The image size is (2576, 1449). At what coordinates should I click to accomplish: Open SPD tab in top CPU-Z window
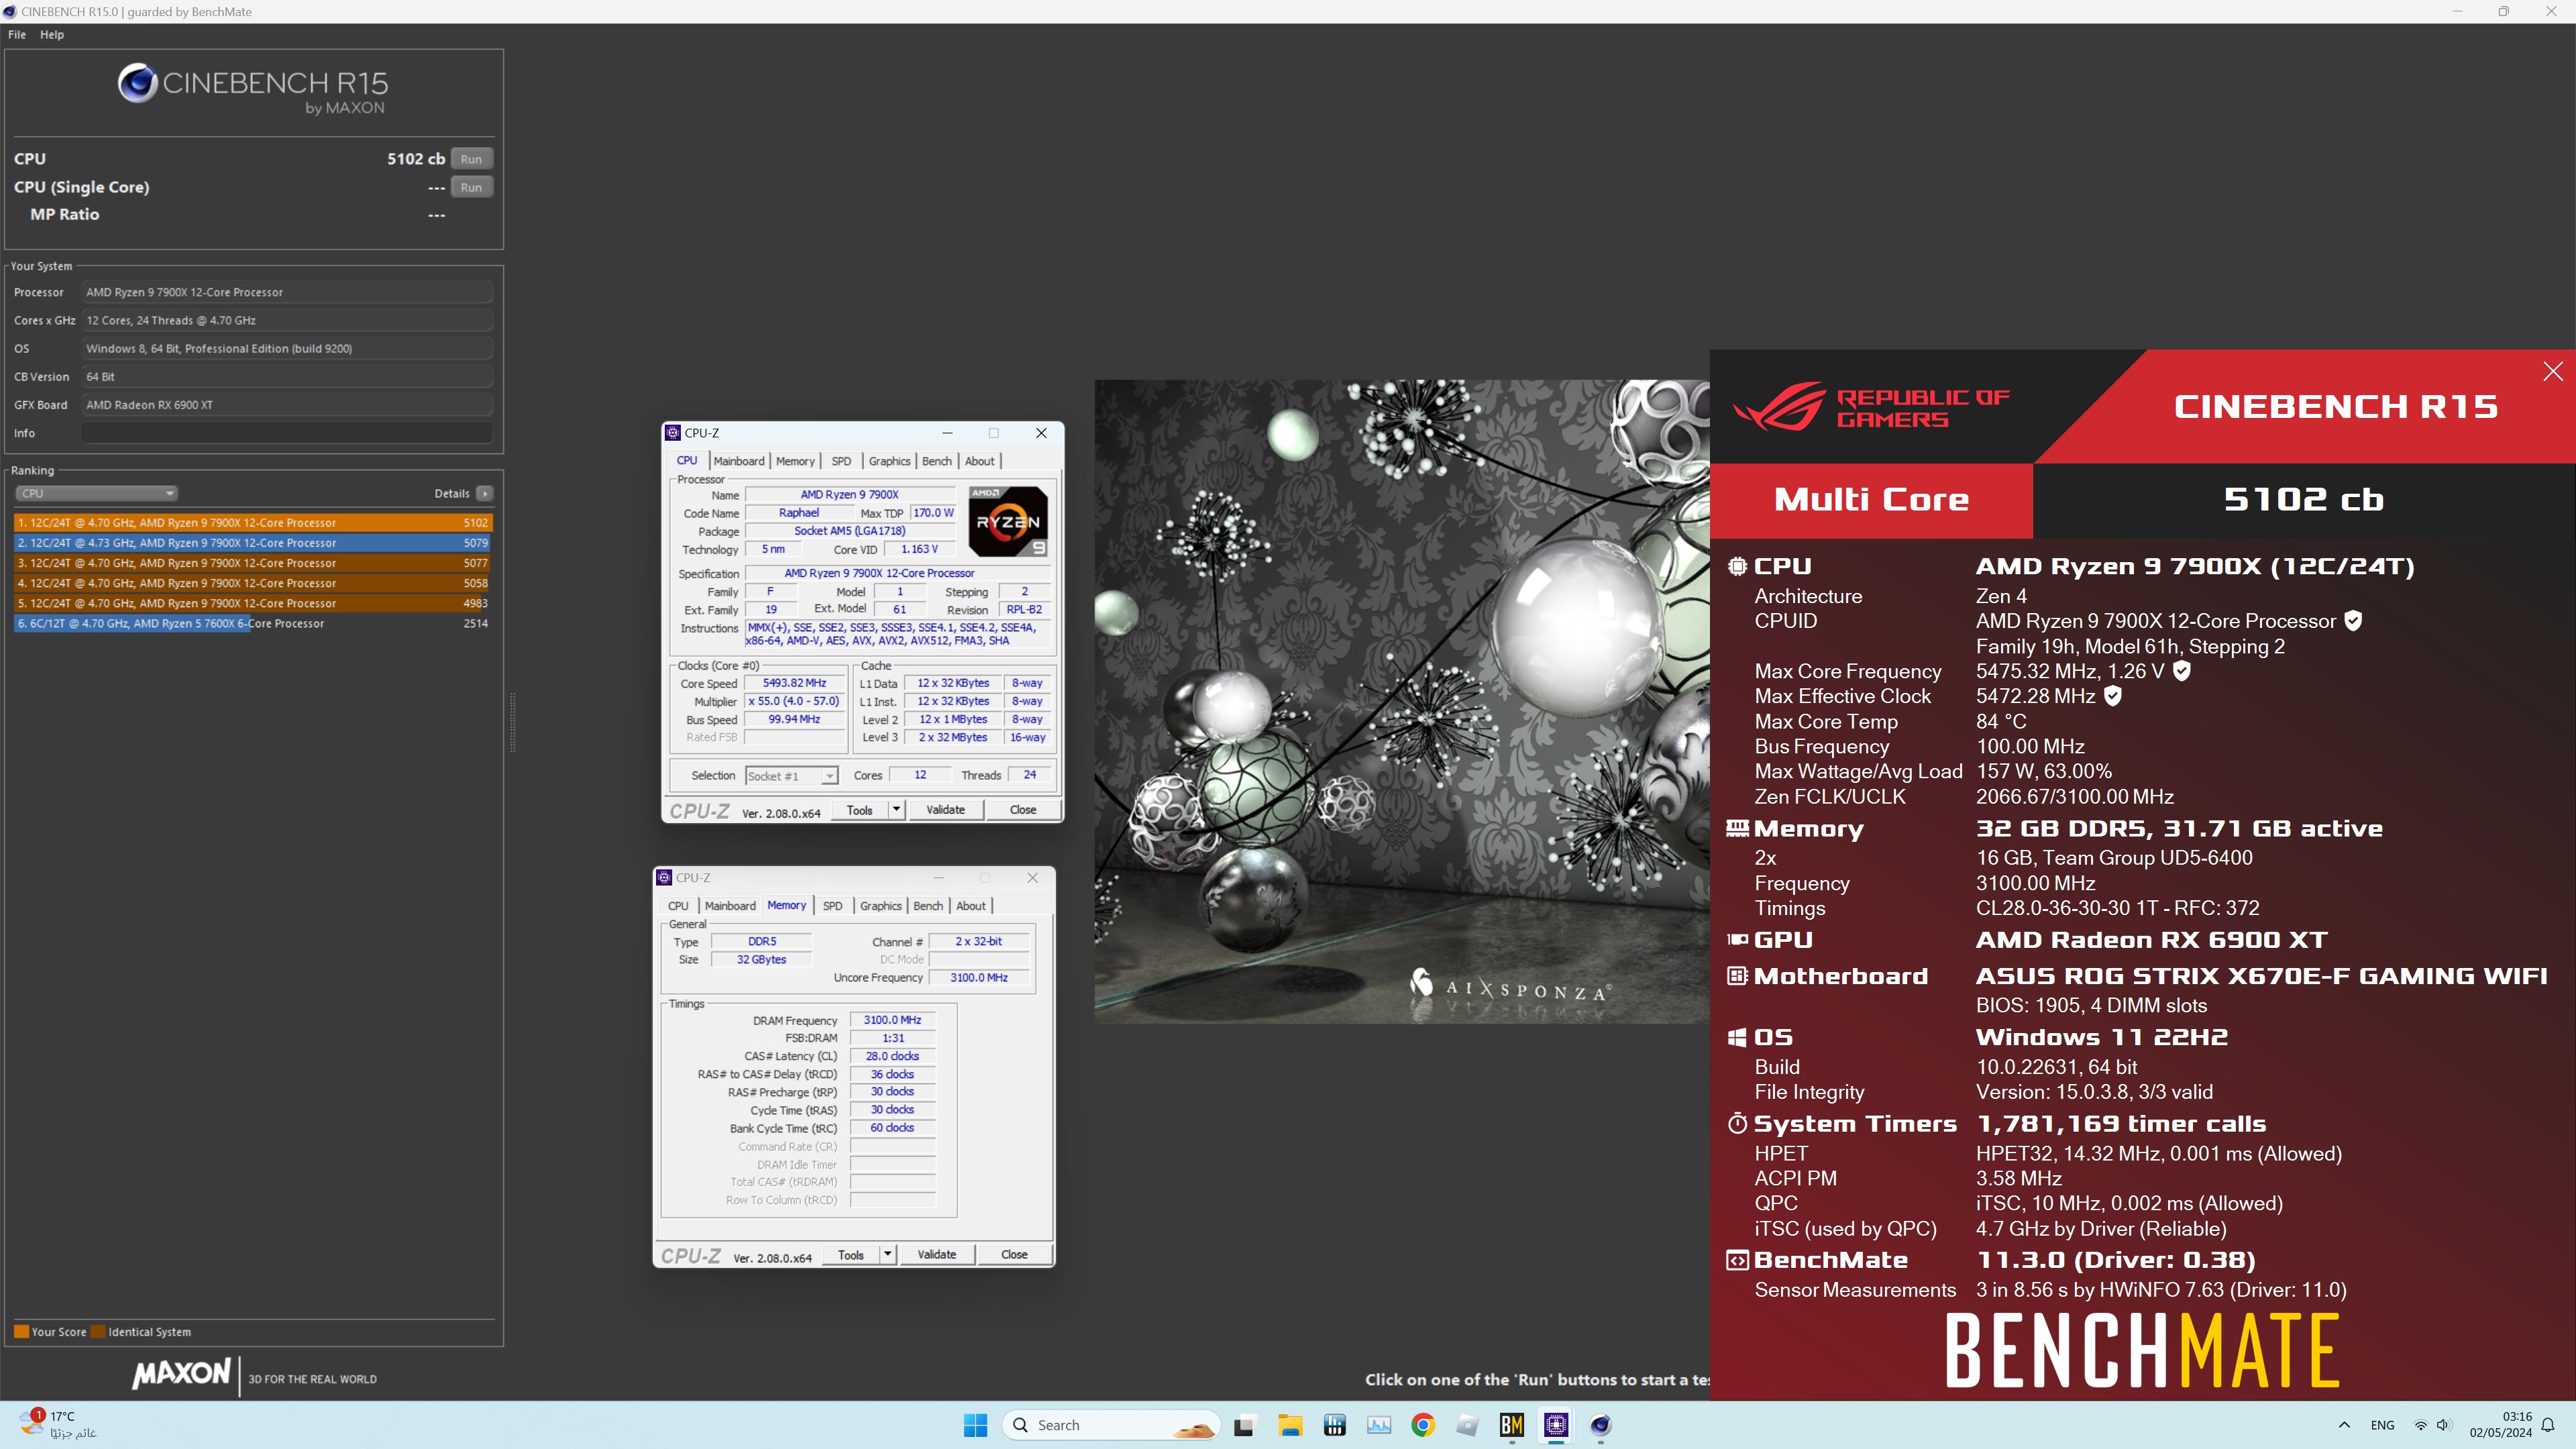[841, 461]
